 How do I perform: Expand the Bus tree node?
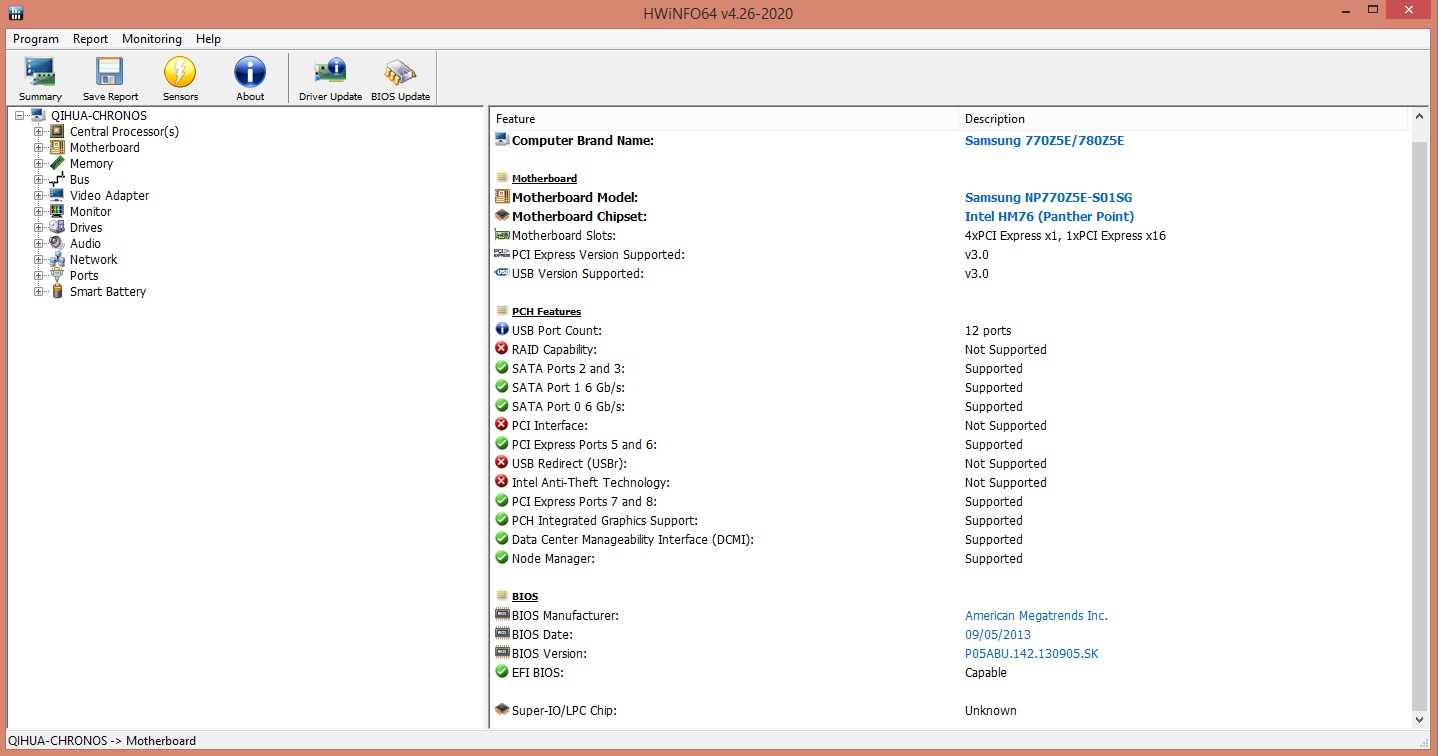[38, 180]
